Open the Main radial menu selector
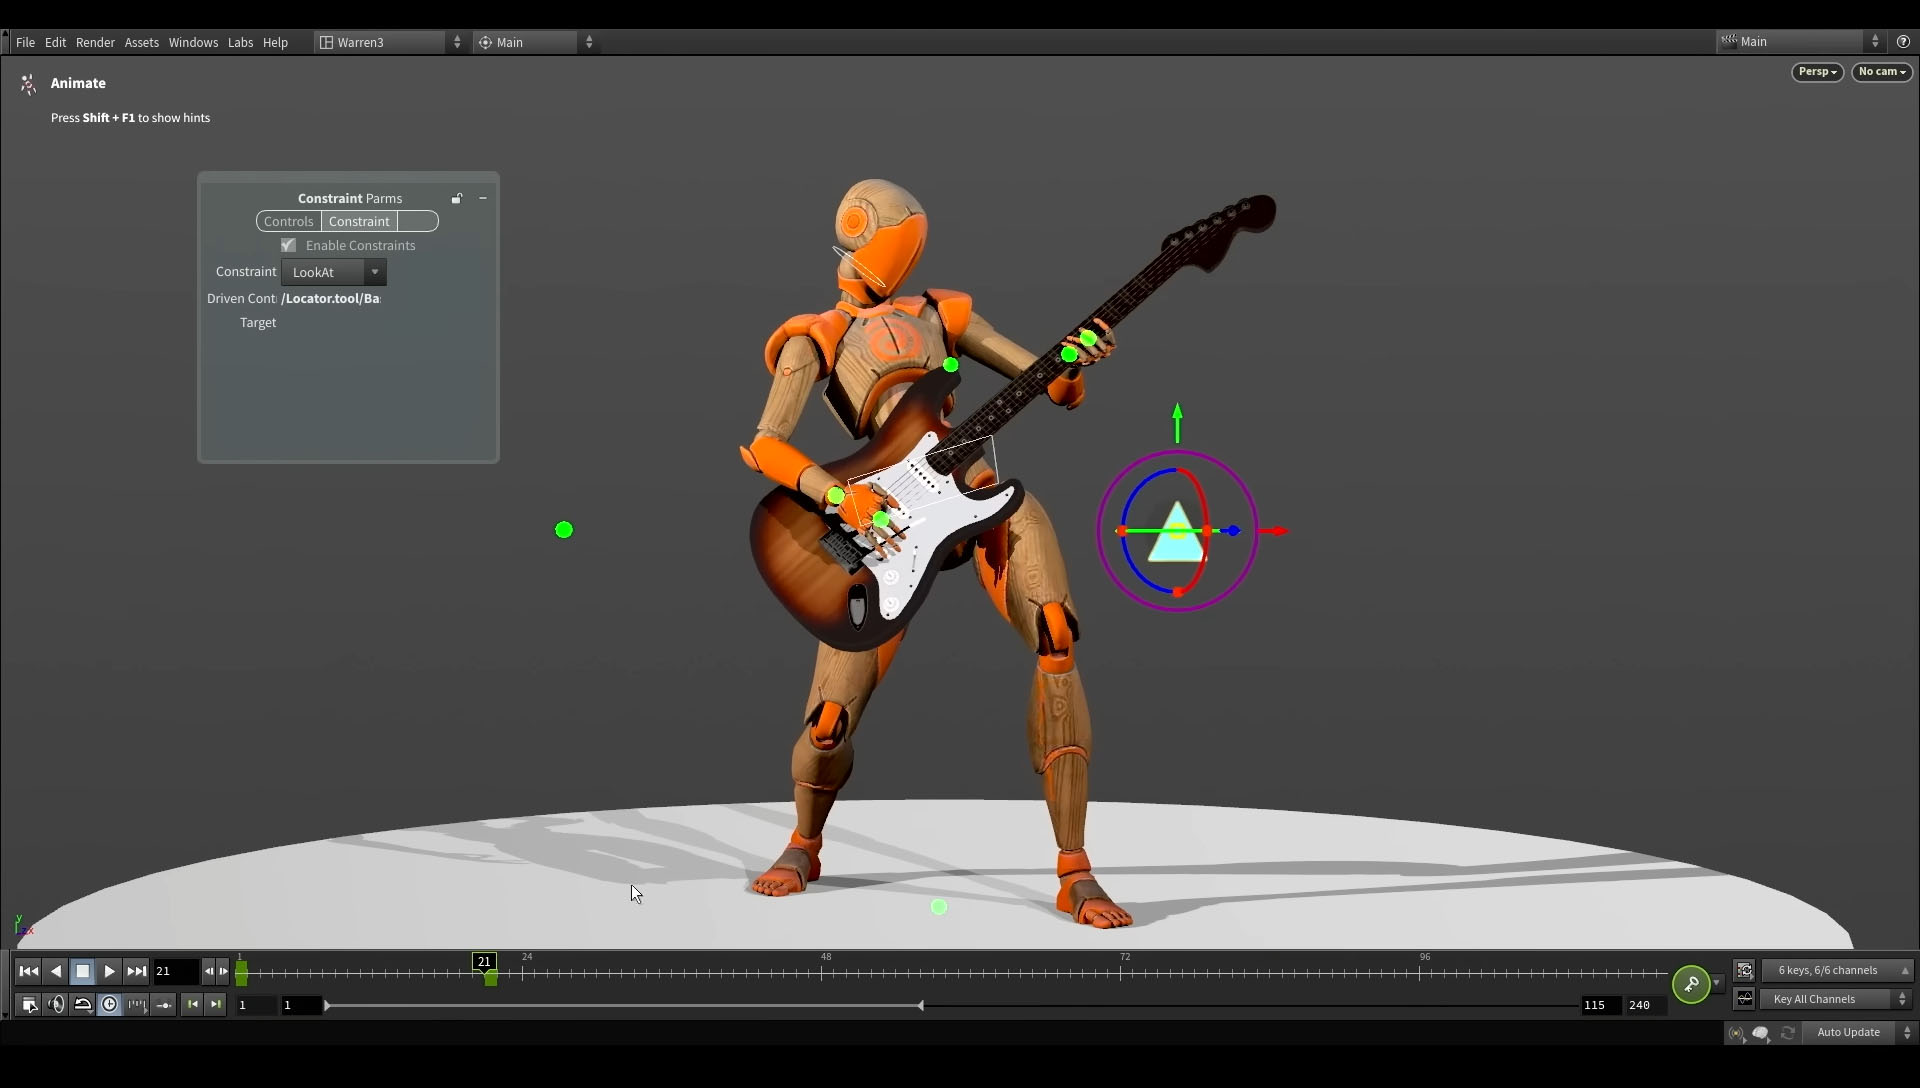Screen dimensions: 1920x1088 (x=536, y=42)
